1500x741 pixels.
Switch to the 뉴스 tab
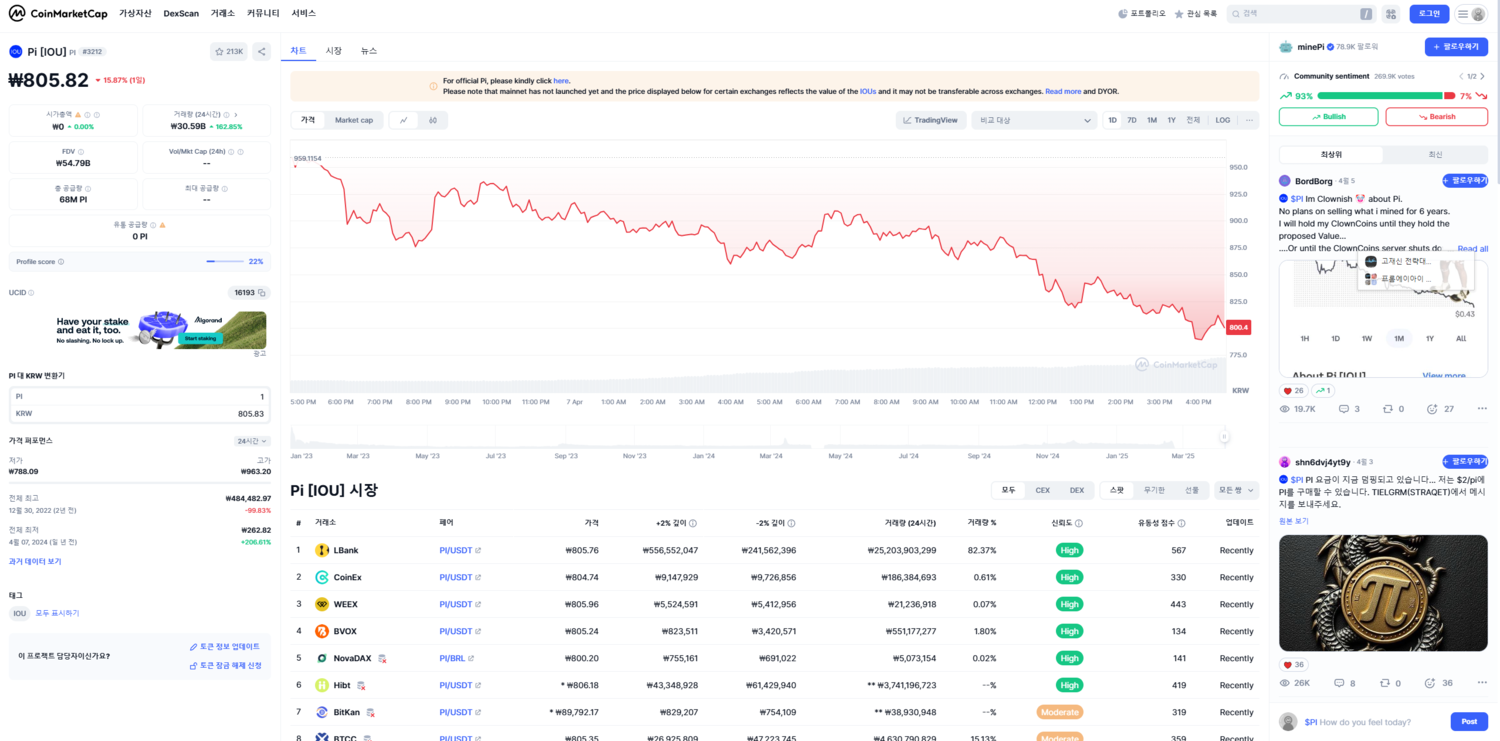[x=369, y=51]
